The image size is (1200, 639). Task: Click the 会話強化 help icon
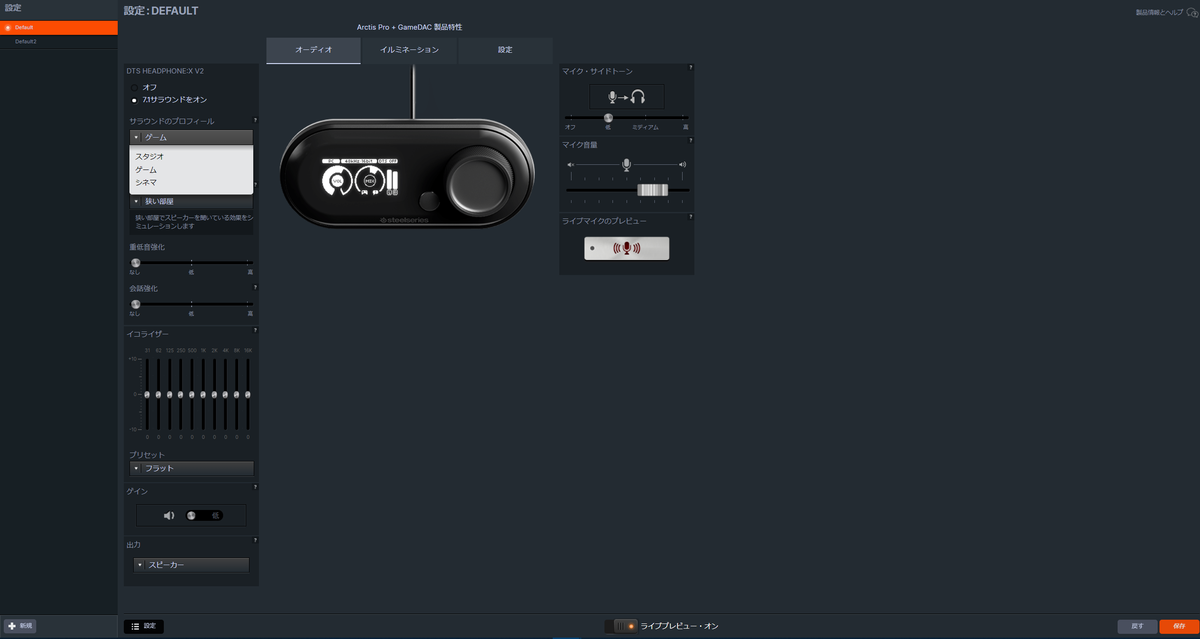(x=255, y=286)
